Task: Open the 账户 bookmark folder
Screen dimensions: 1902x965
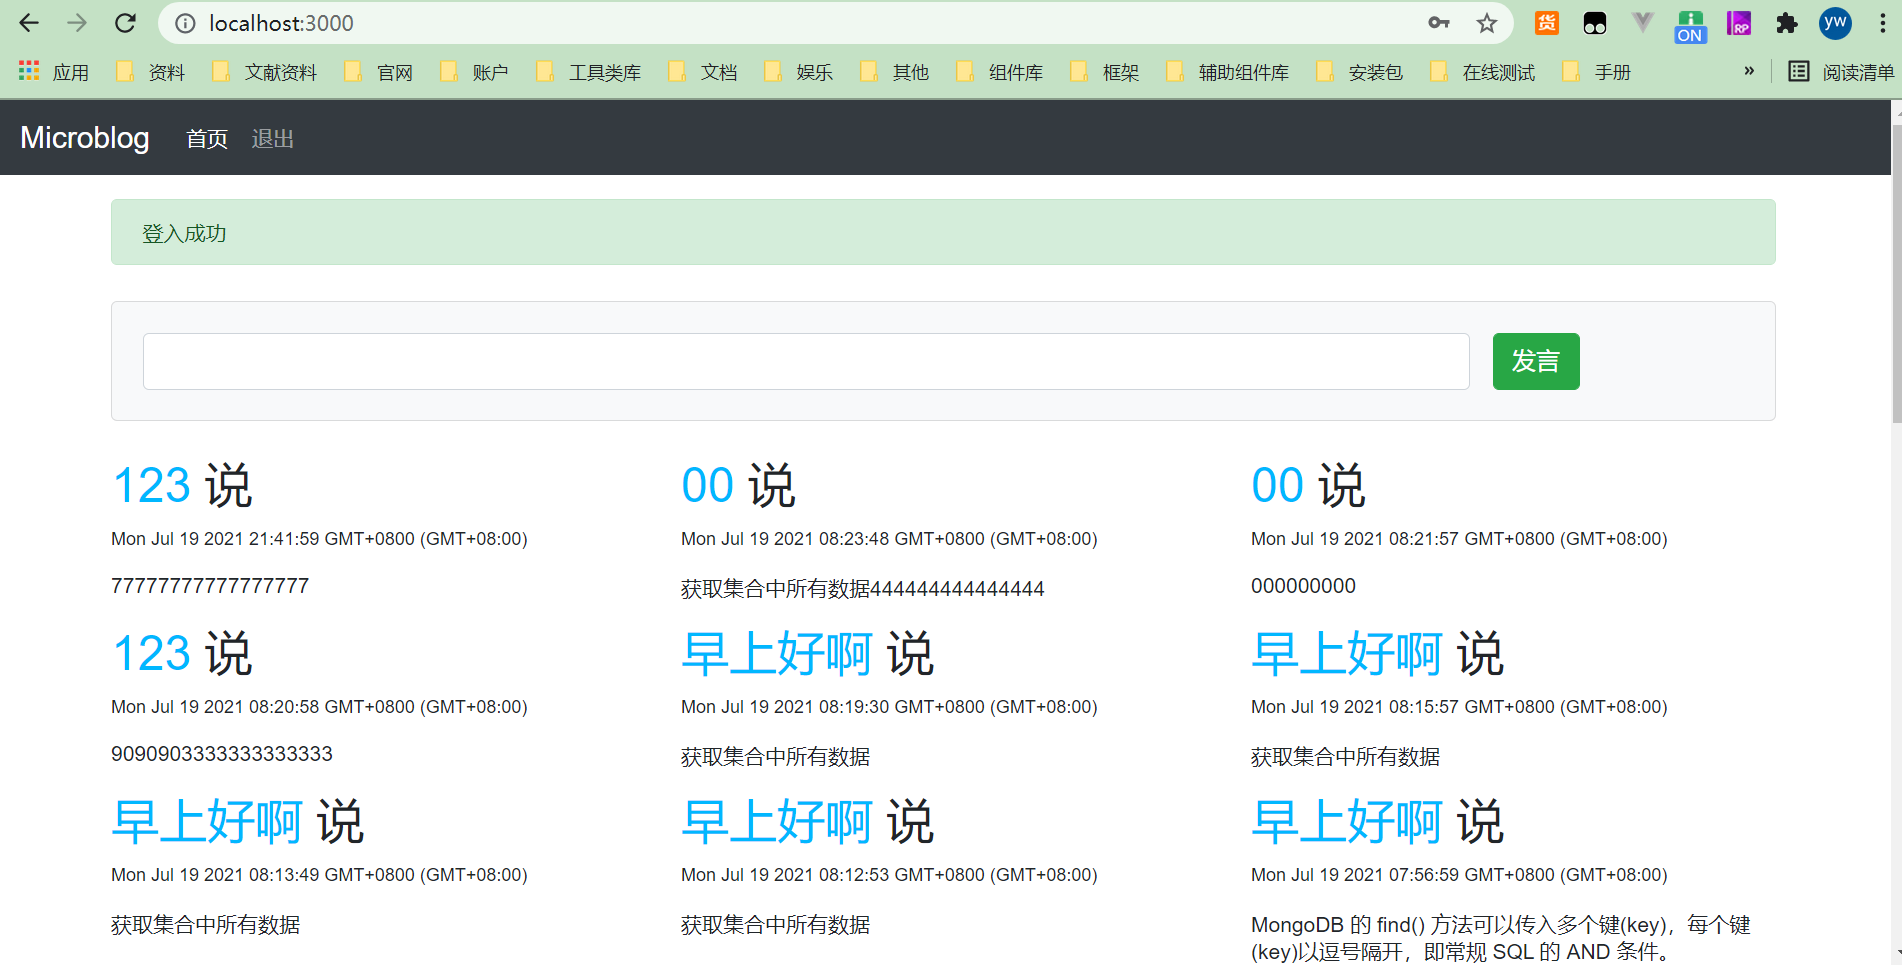Action: [x=474, y=72]
